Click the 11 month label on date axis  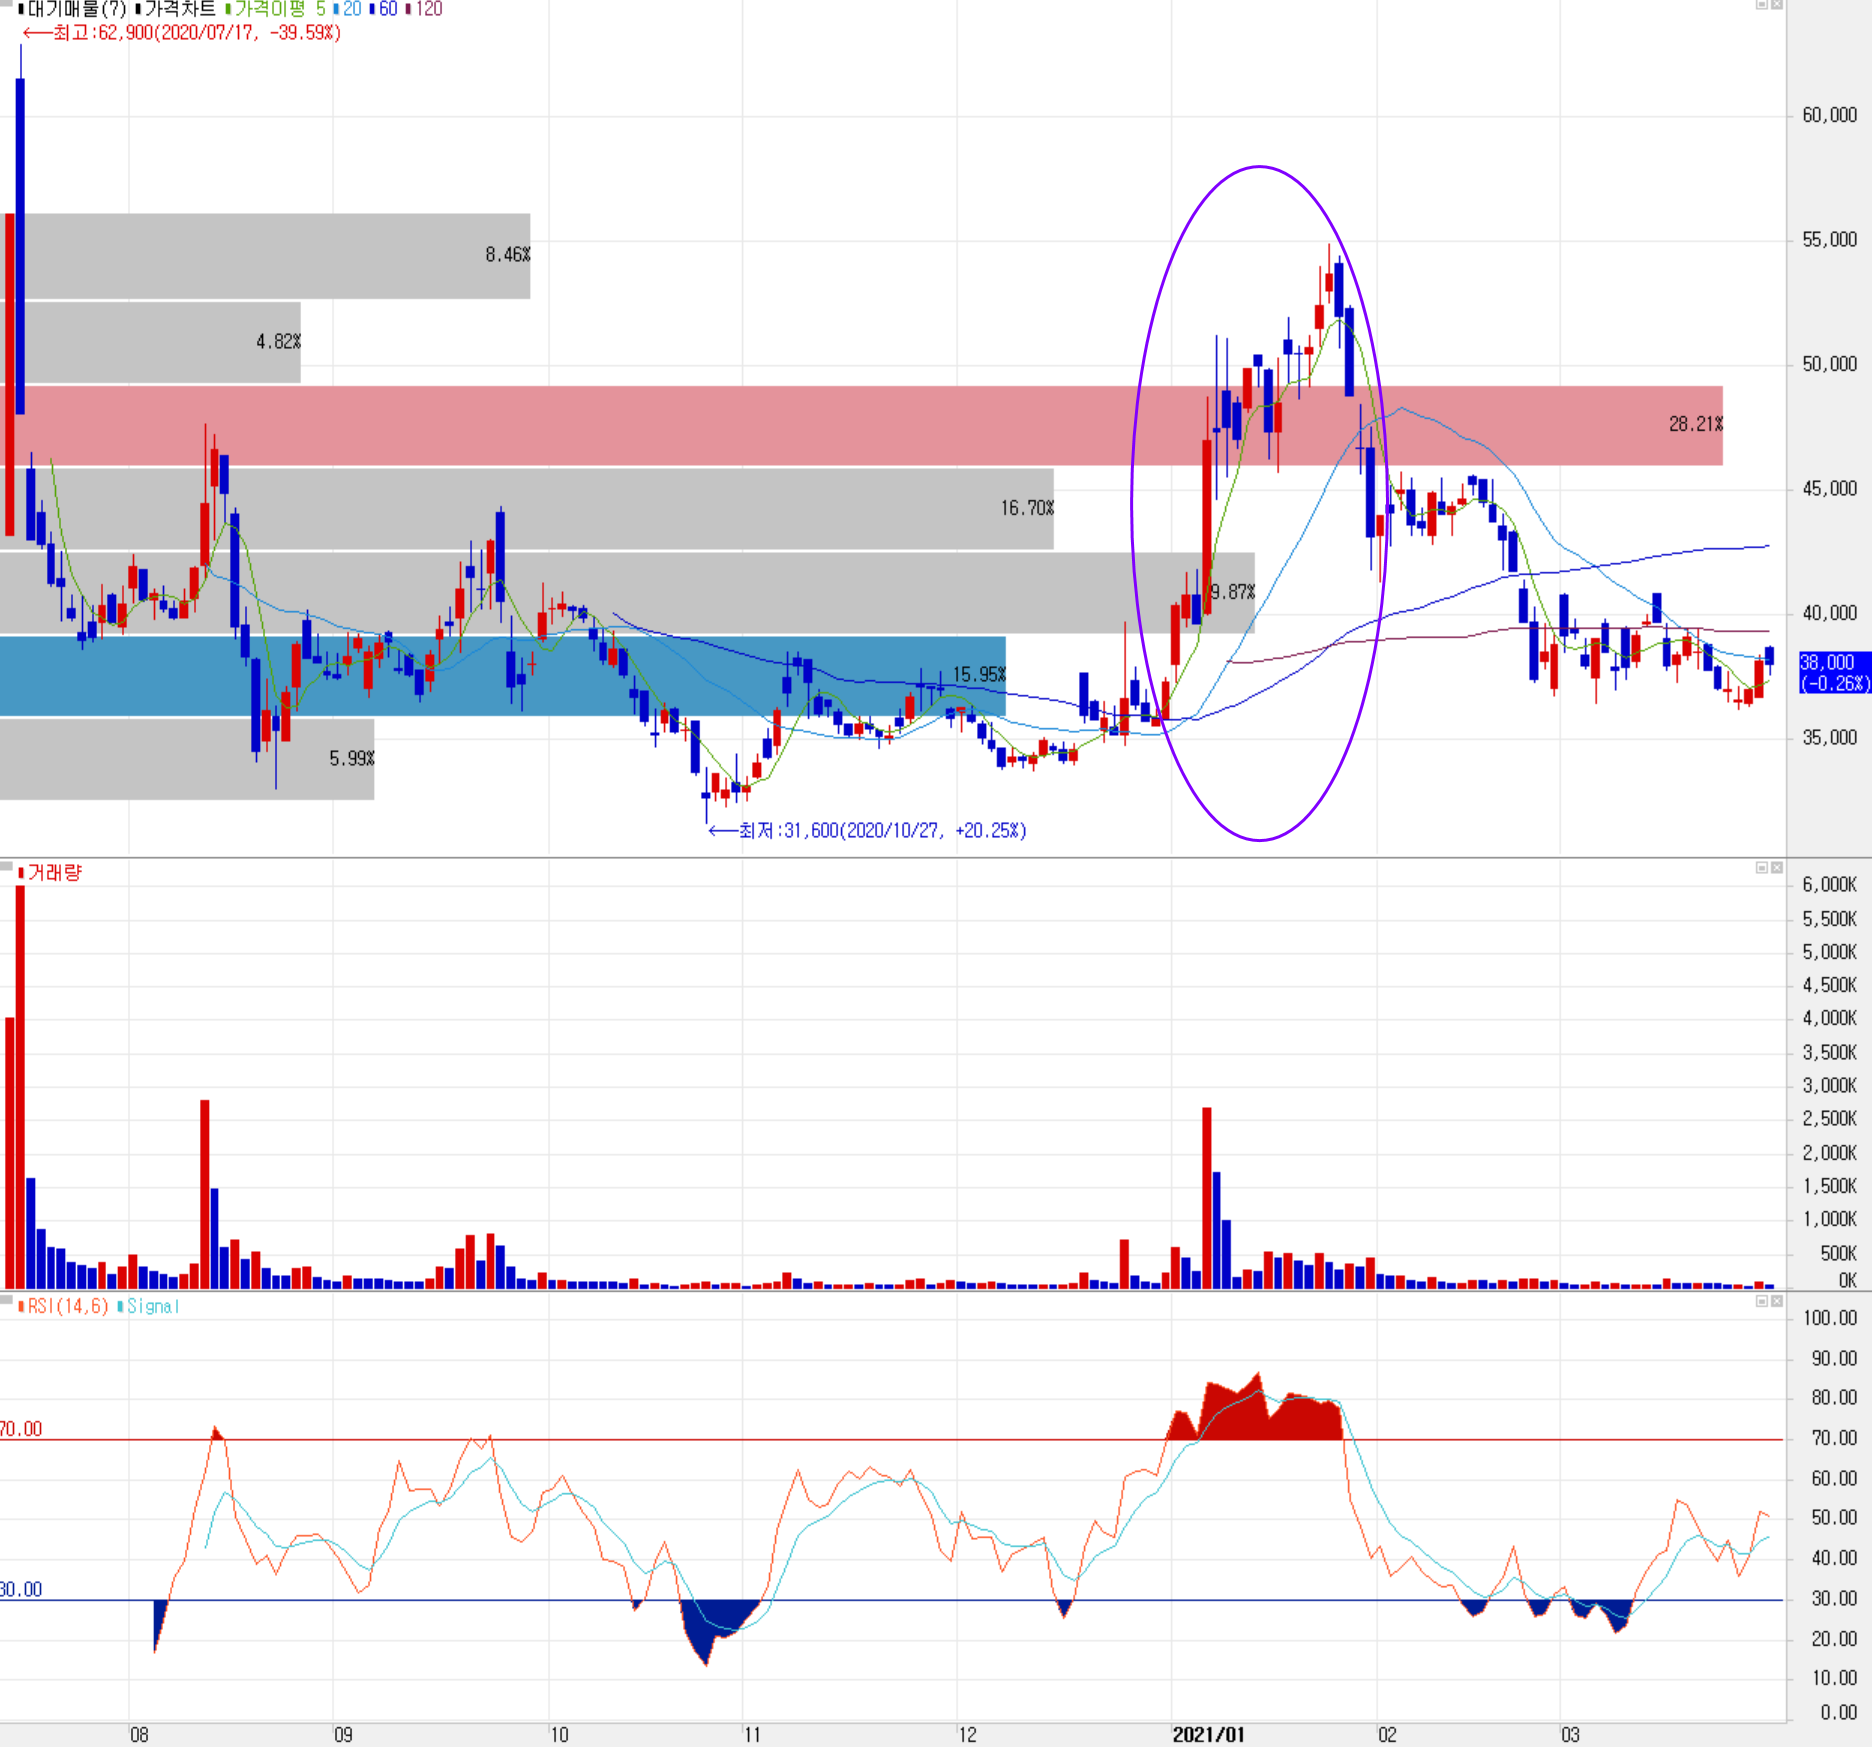(x=752, y=1735)
